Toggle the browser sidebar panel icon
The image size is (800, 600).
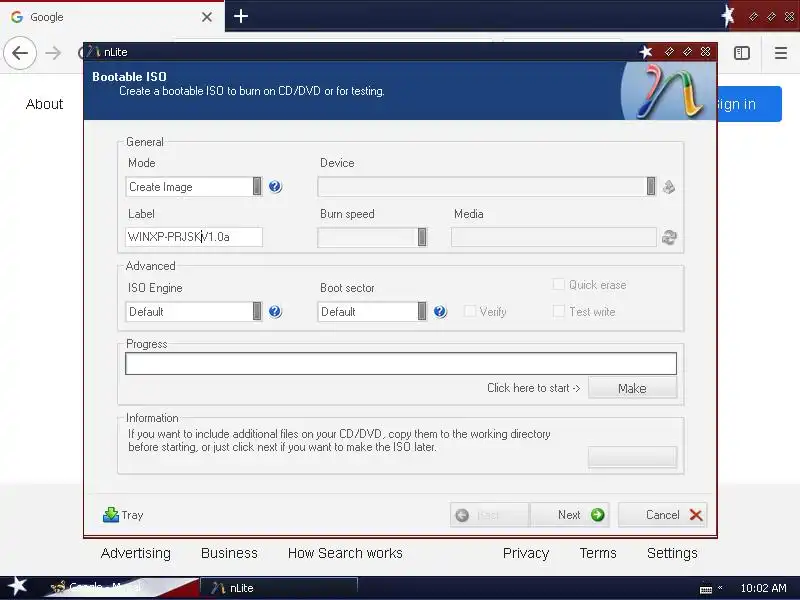pos(742,53)
